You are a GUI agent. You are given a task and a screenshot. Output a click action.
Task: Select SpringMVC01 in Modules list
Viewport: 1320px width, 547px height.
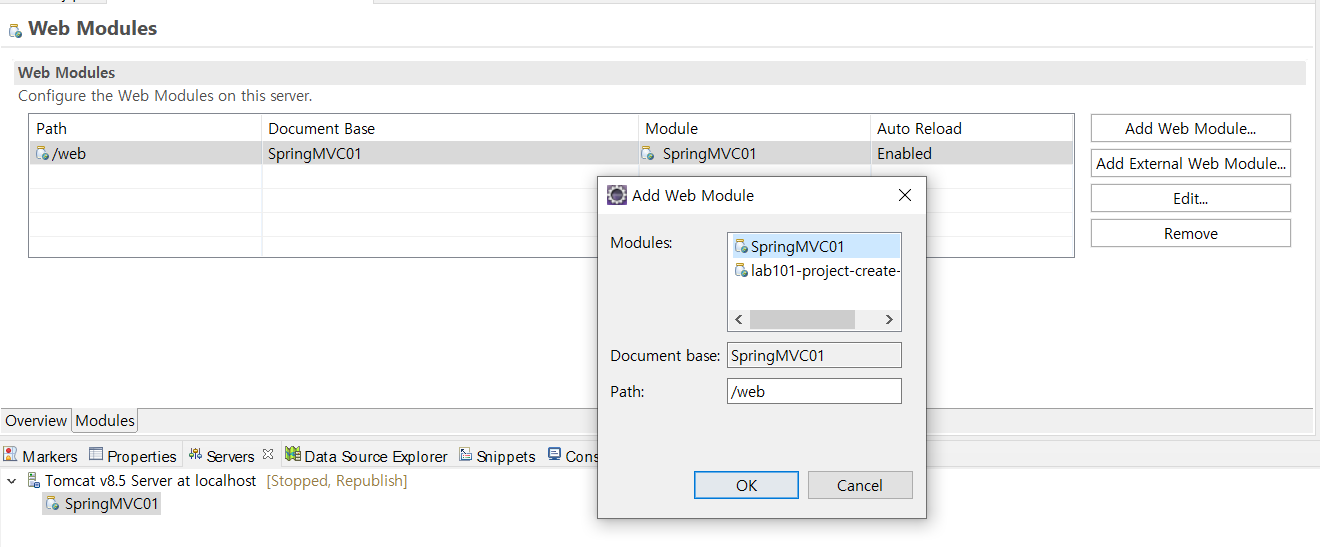pos(816,247)
